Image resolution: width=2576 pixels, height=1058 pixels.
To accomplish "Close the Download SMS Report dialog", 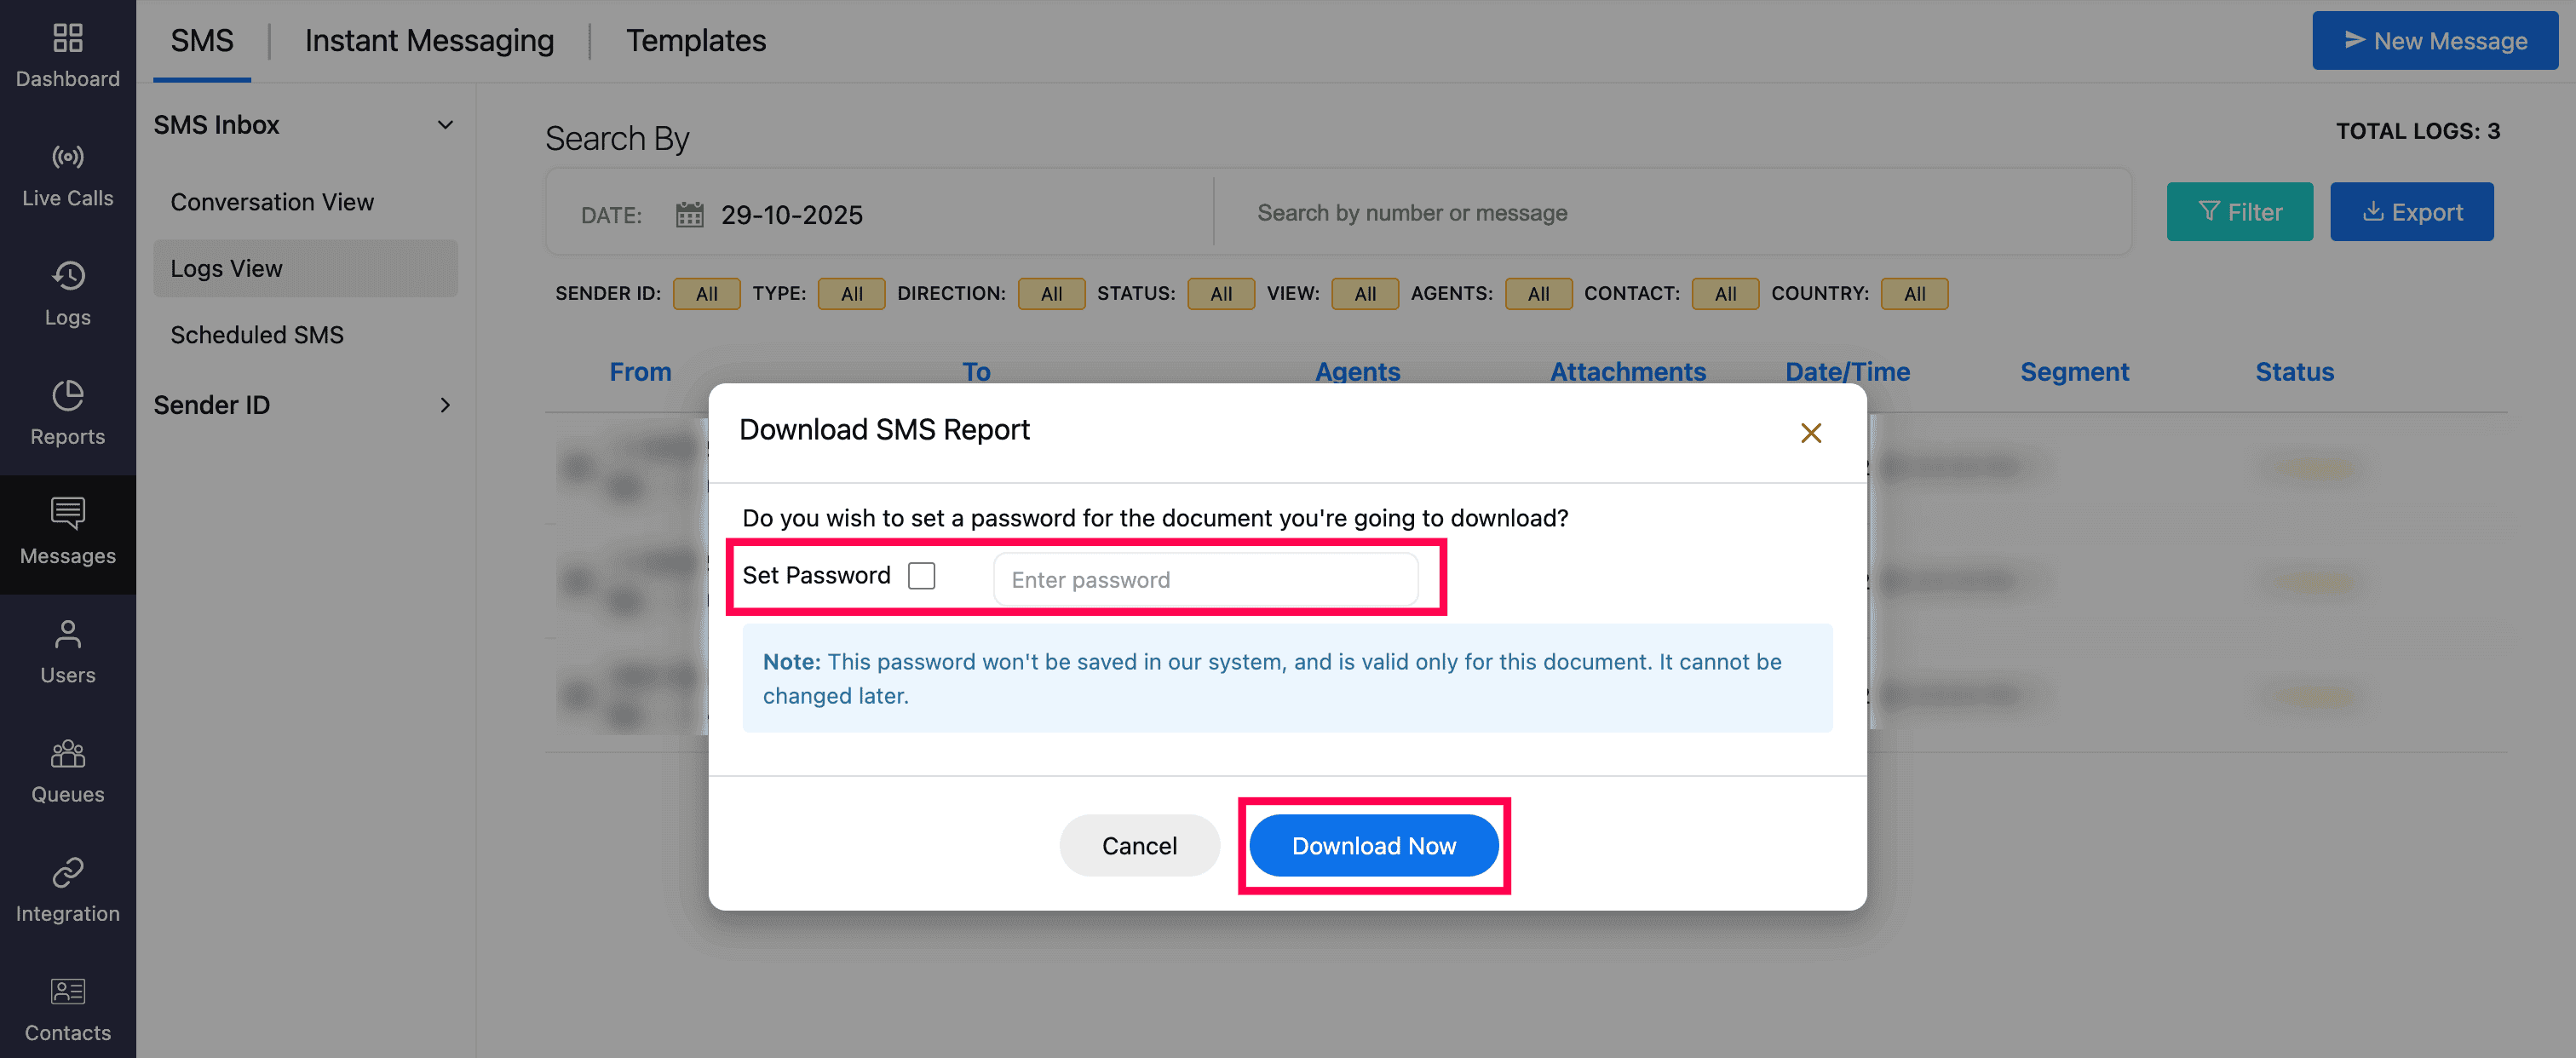I will coord(1810,433).
